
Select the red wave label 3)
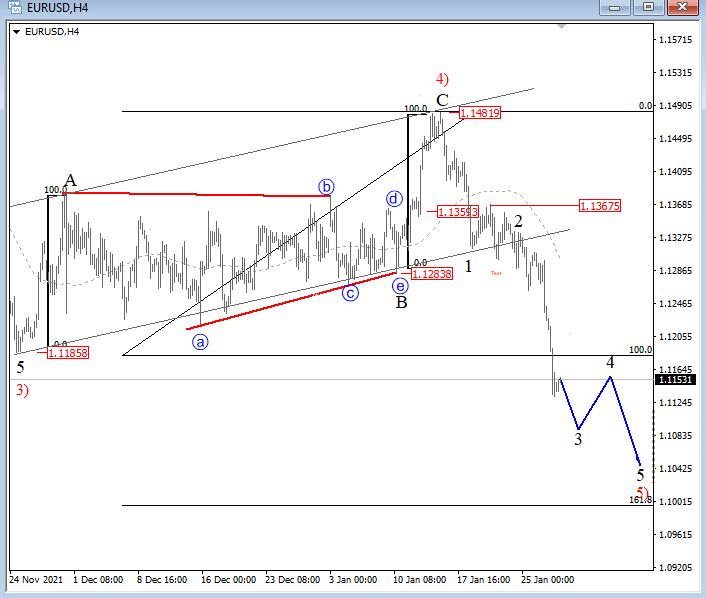pyautogui.click(x=23, y=390)
